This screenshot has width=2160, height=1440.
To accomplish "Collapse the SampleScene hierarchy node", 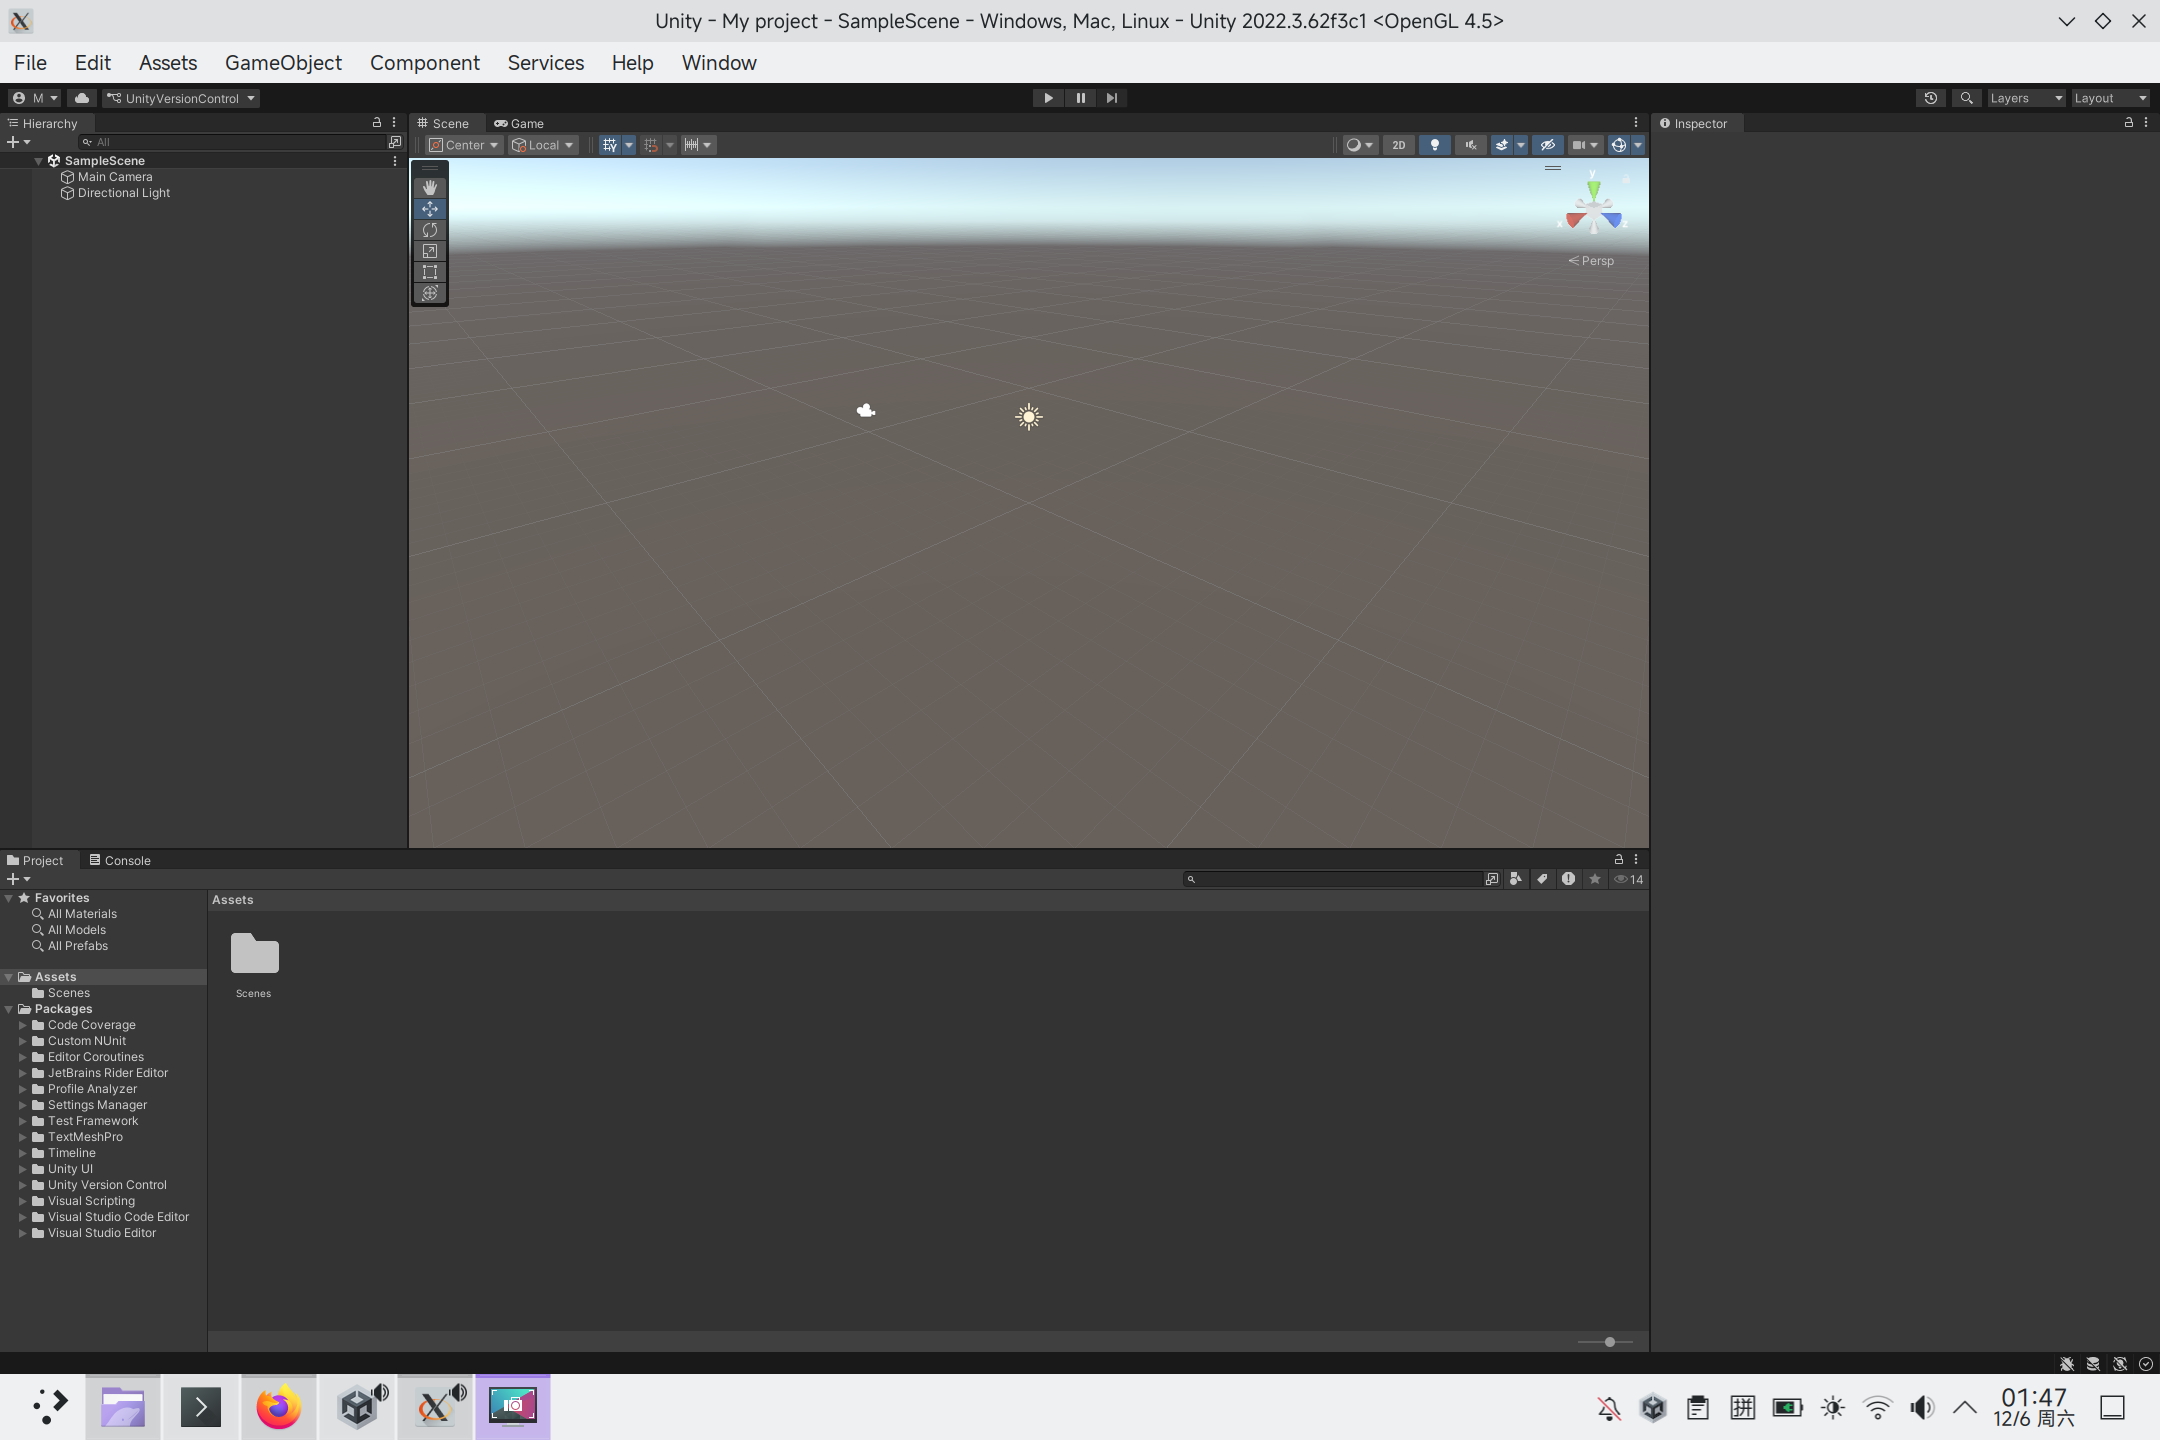I will [x=39, y=161].
